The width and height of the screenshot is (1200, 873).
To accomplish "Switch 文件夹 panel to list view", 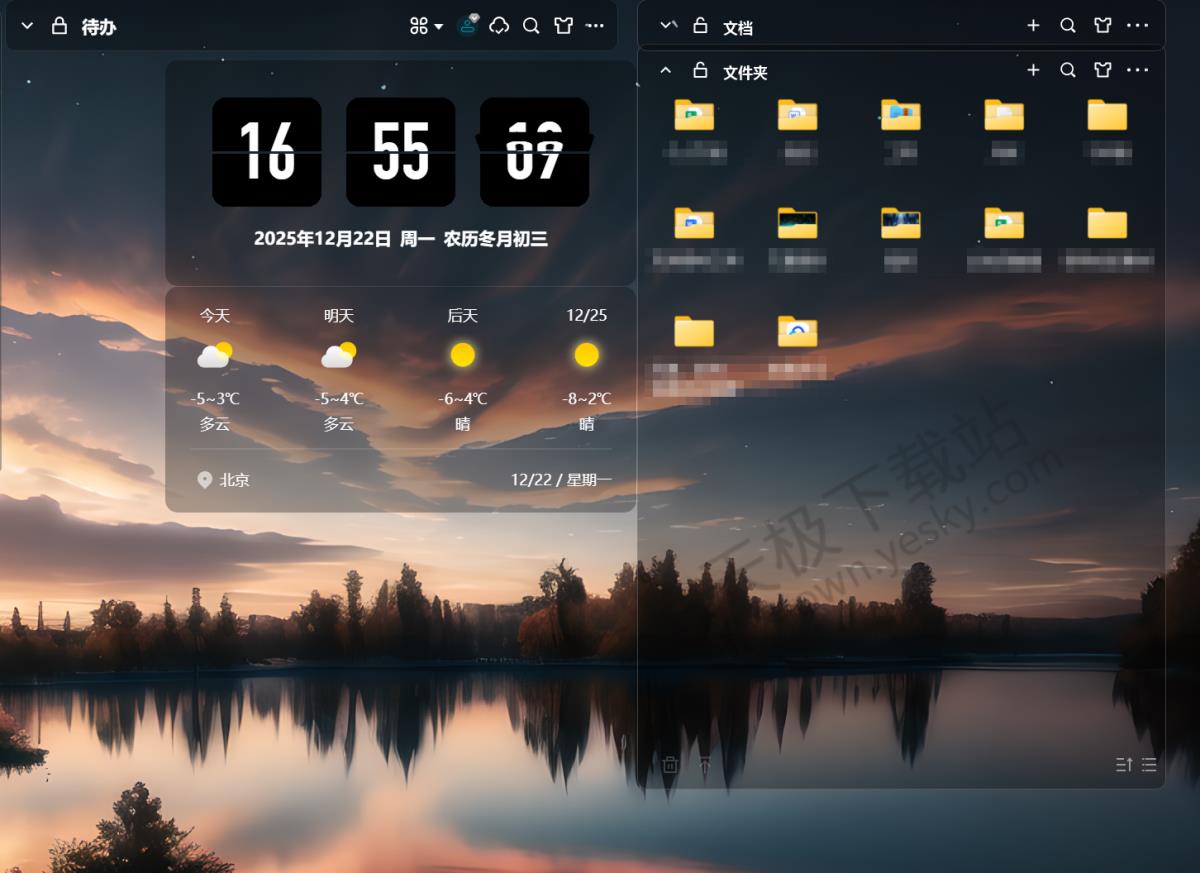I will [1149, 765].
